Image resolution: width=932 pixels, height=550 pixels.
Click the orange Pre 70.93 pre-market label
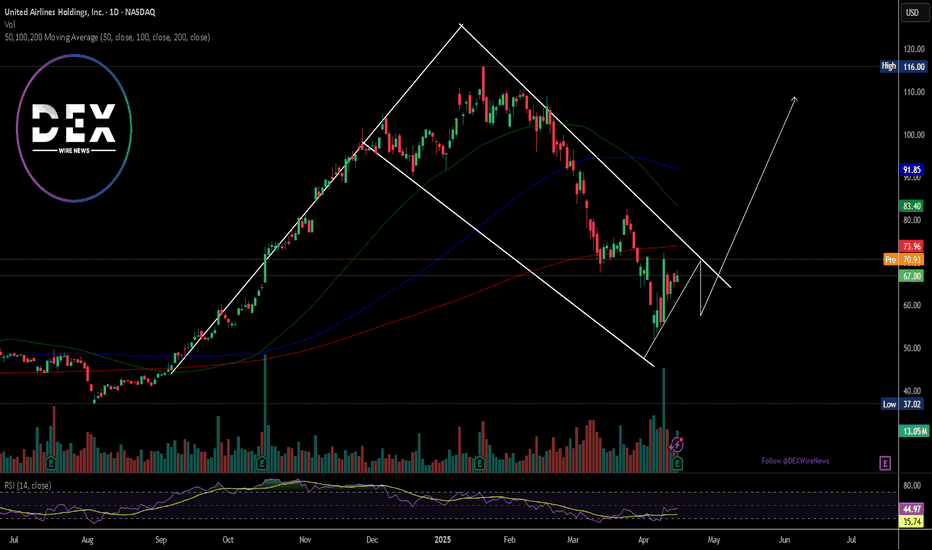point(904,260)
